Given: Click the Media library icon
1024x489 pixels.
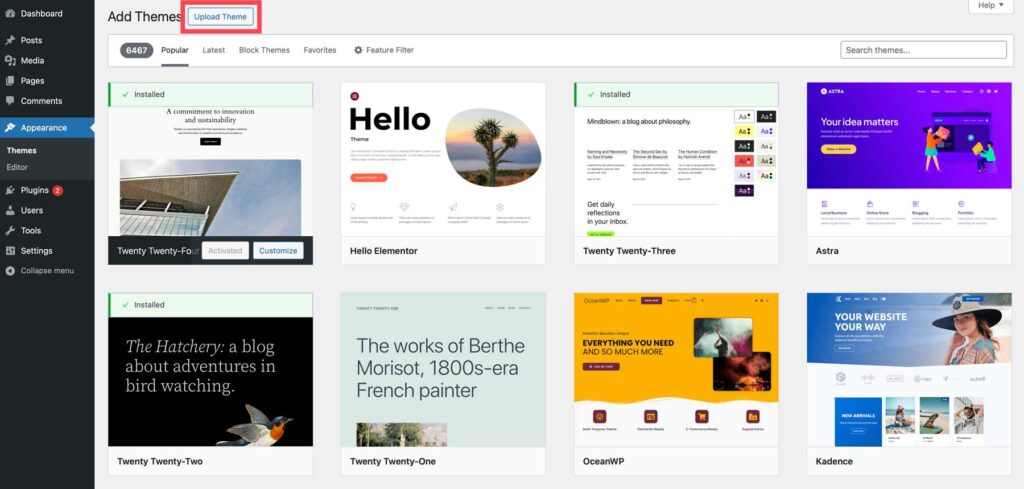Looking at the screenshot, I should tap(10, 60).
